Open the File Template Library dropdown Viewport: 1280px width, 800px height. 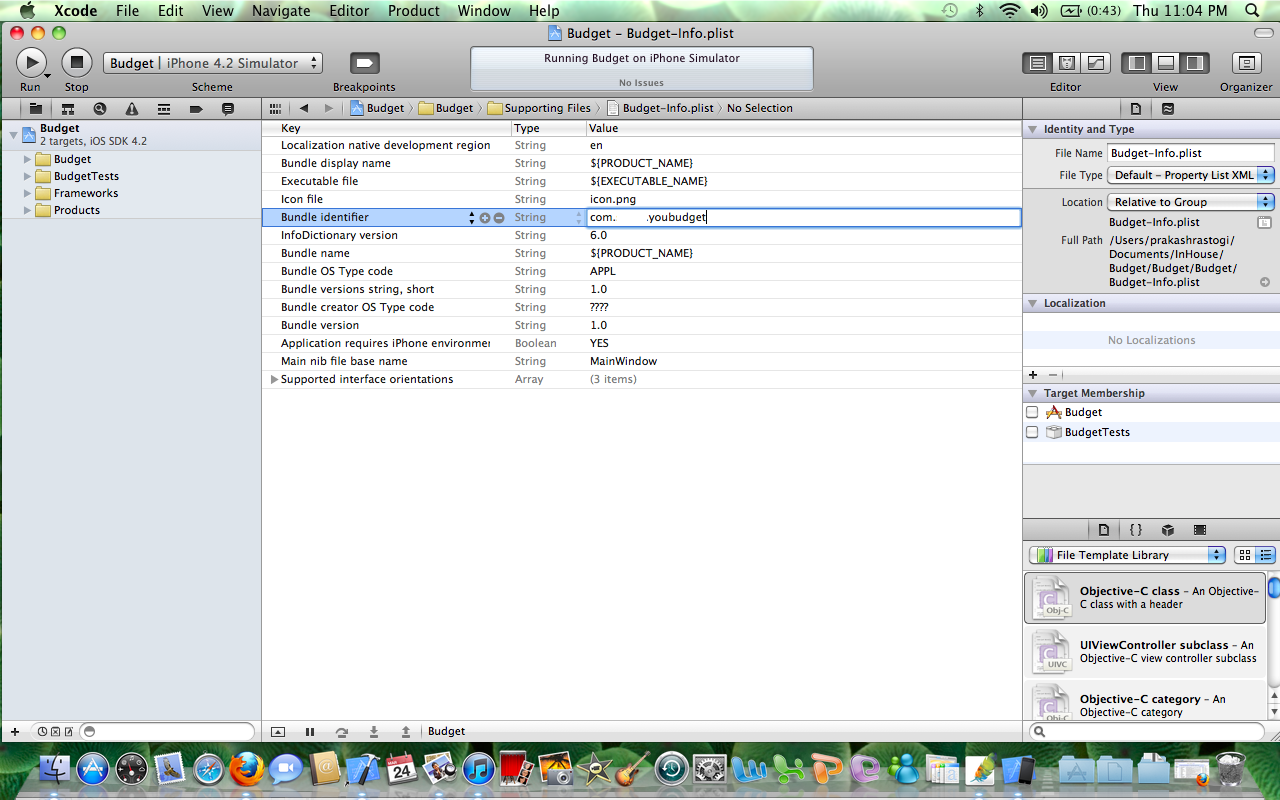1127,555
